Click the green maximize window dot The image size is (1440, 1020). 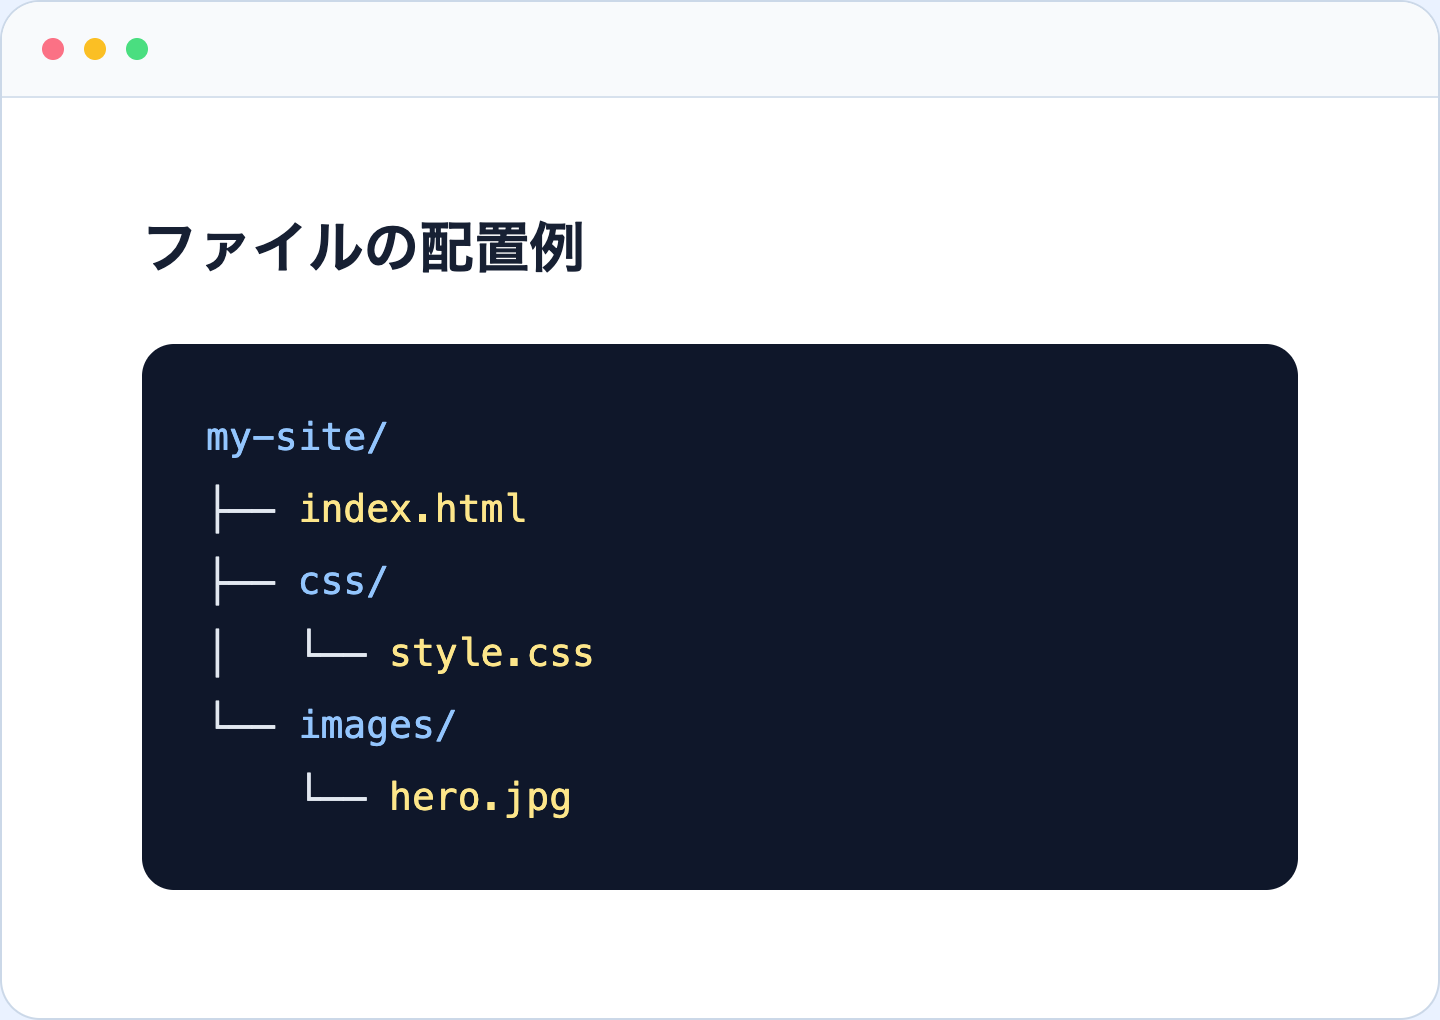[137, 49]
